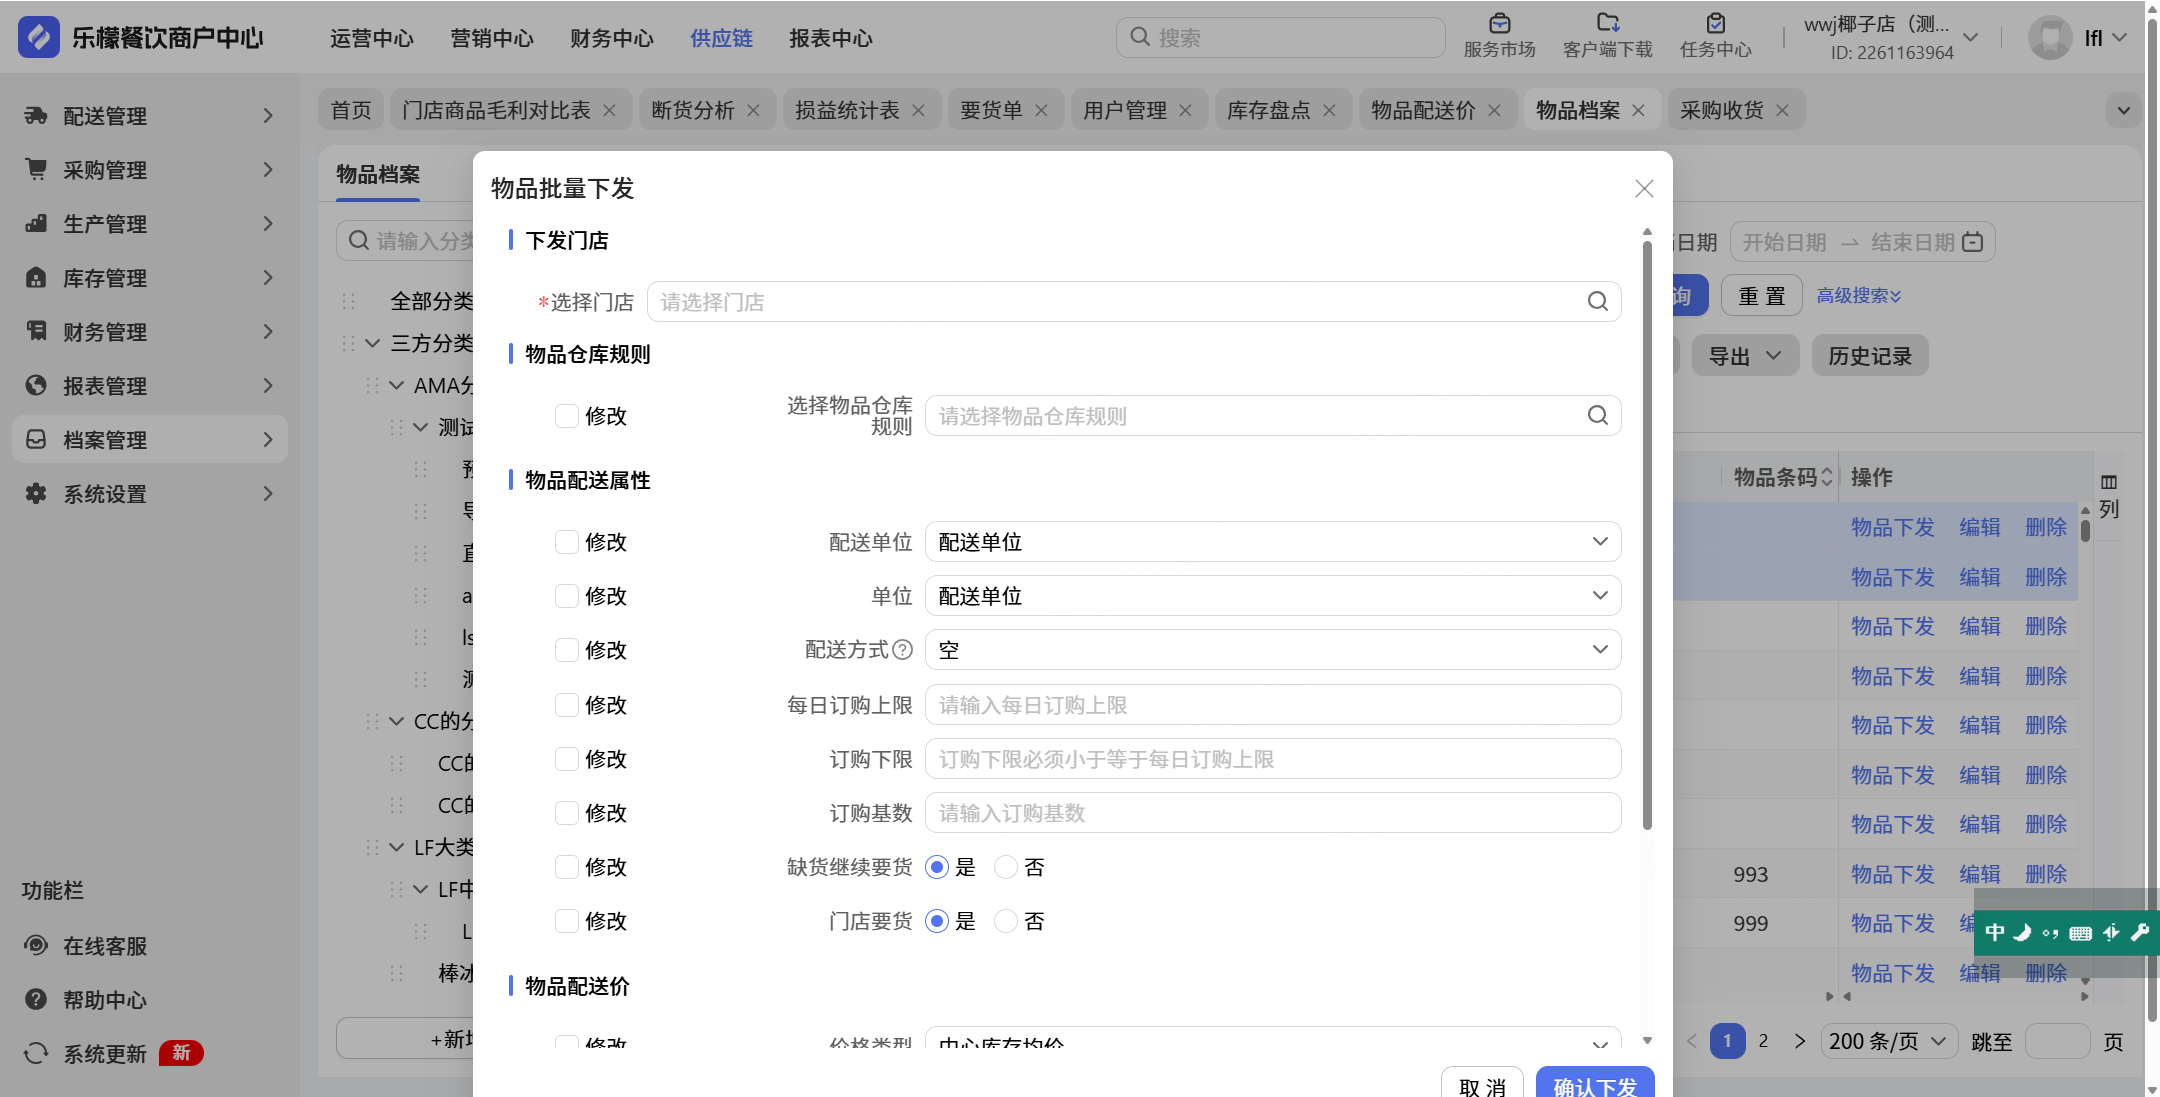Click search icon in 选择门店 field
The width and height of the screenshot is (2160, 1097).
1597,301
